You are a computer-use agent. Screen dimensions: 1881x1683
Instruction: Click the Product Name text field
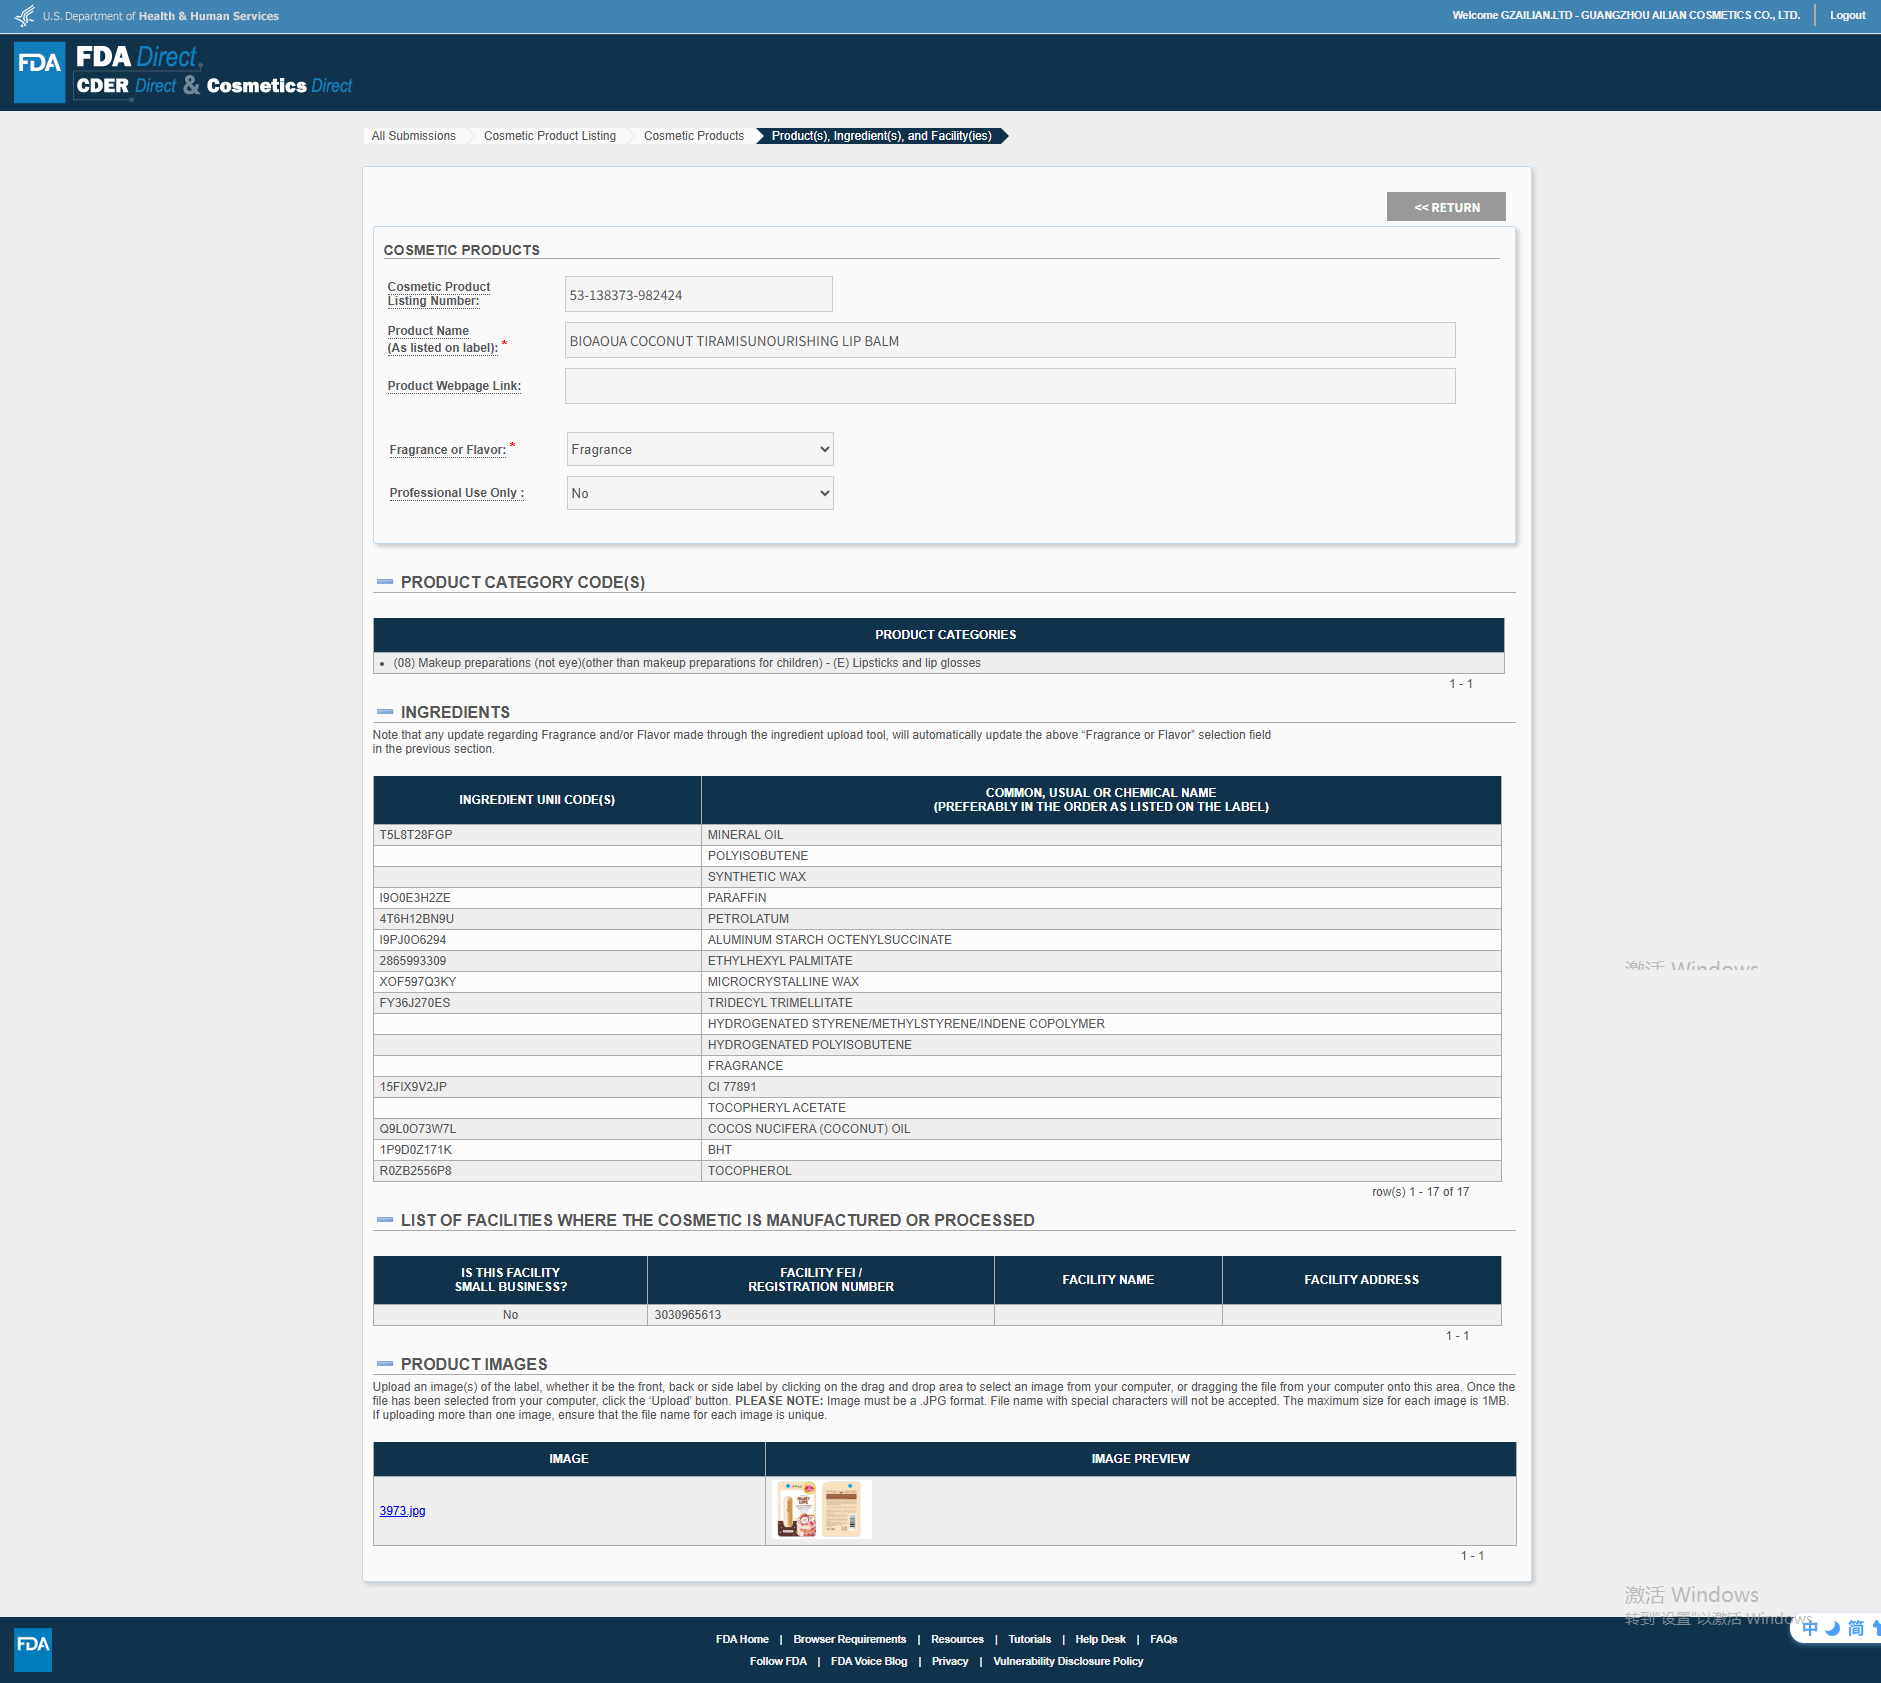click(1009, 341)
